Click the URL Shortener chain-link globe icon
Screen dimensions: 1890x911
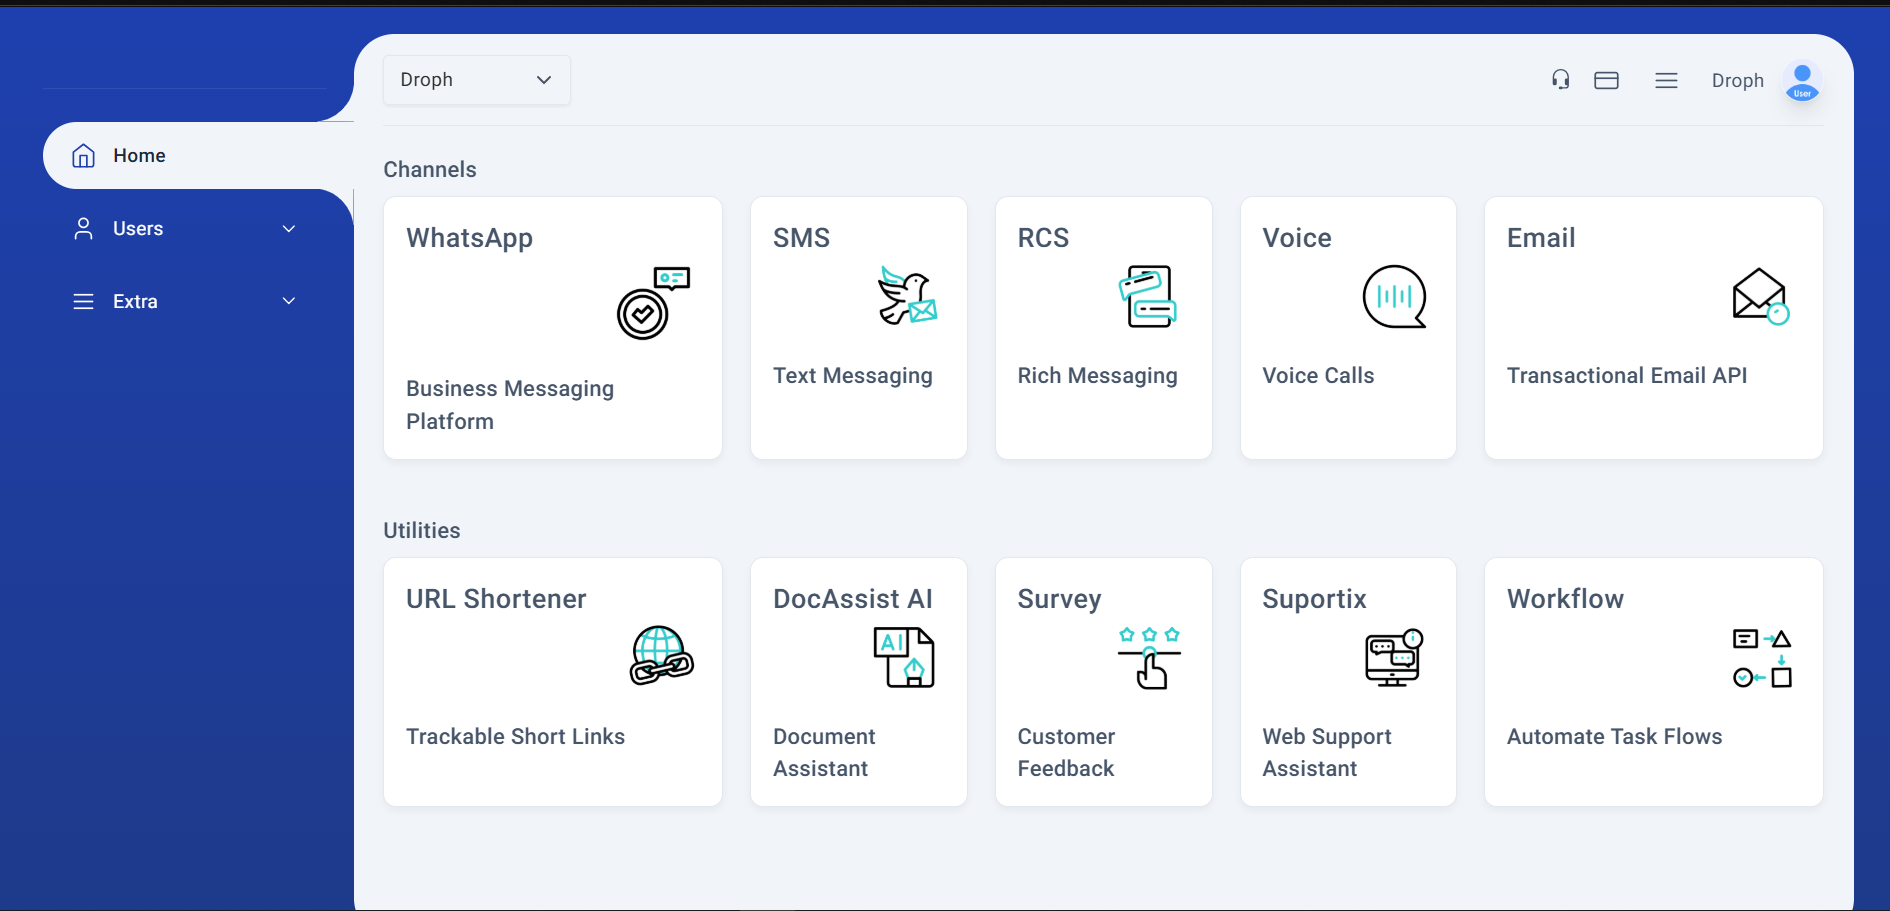659,657
